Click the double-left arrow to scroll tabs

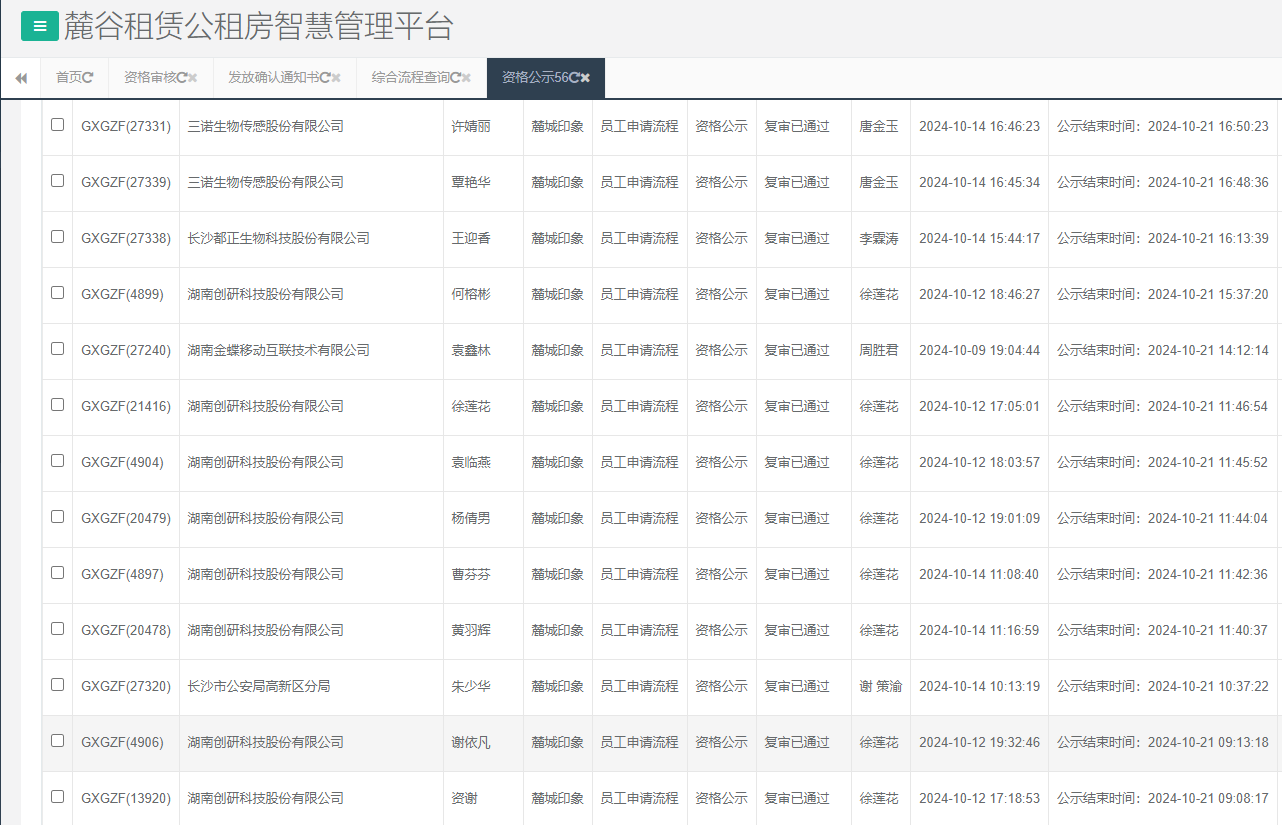click(x=21, y=78)
